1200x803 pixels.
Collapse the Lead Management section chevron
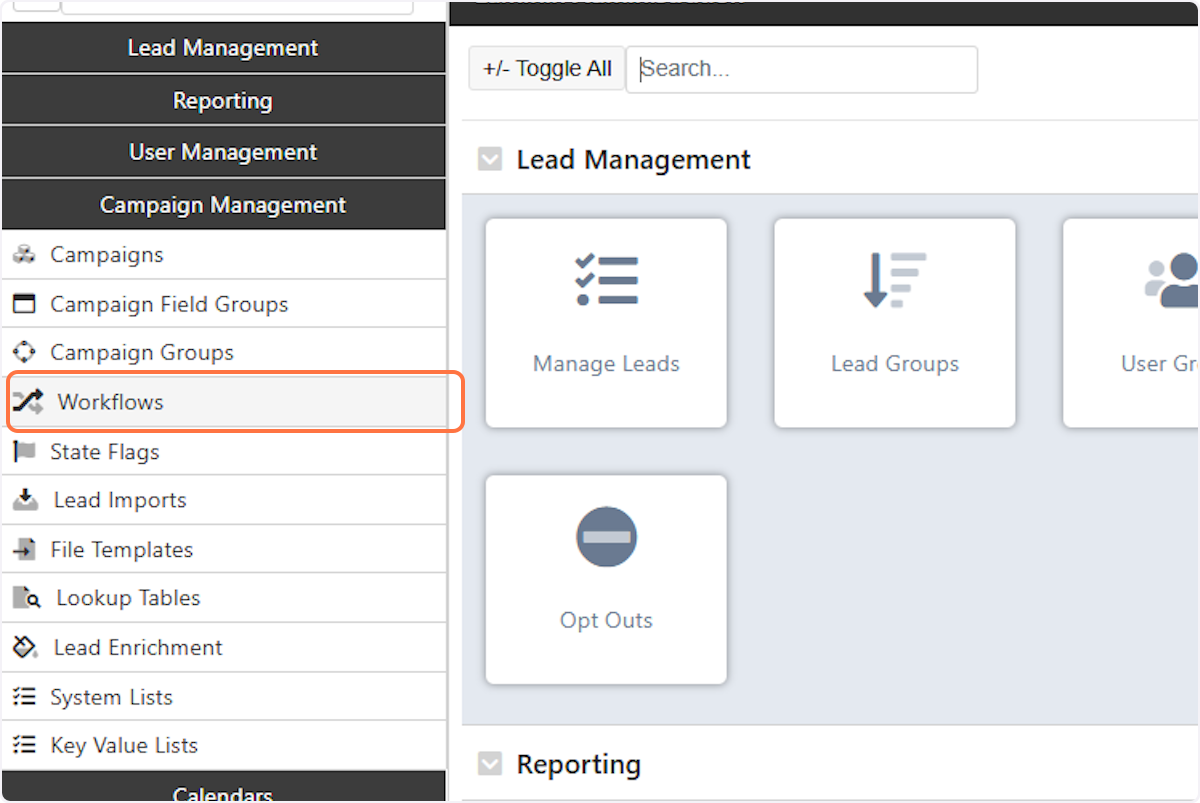coord(490,160)
